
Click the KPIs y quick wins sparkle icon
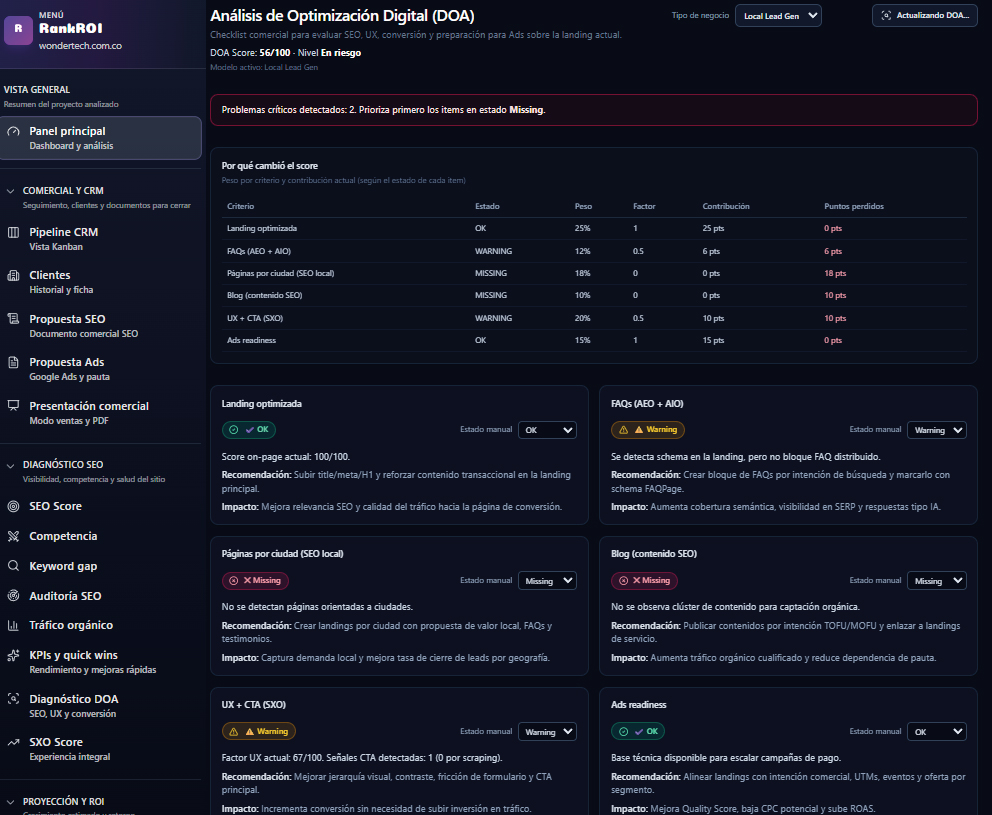point(13,656)
